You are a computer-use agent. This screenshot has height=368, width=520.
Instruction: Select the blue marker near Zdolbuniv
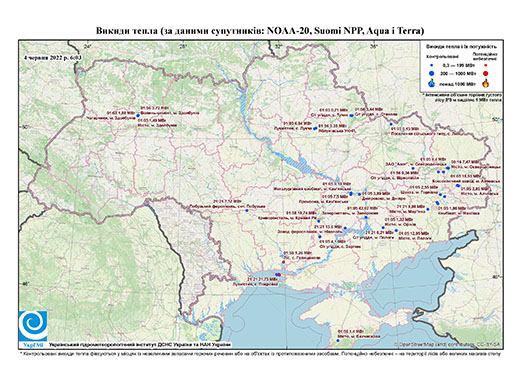[x=138, y=115]
